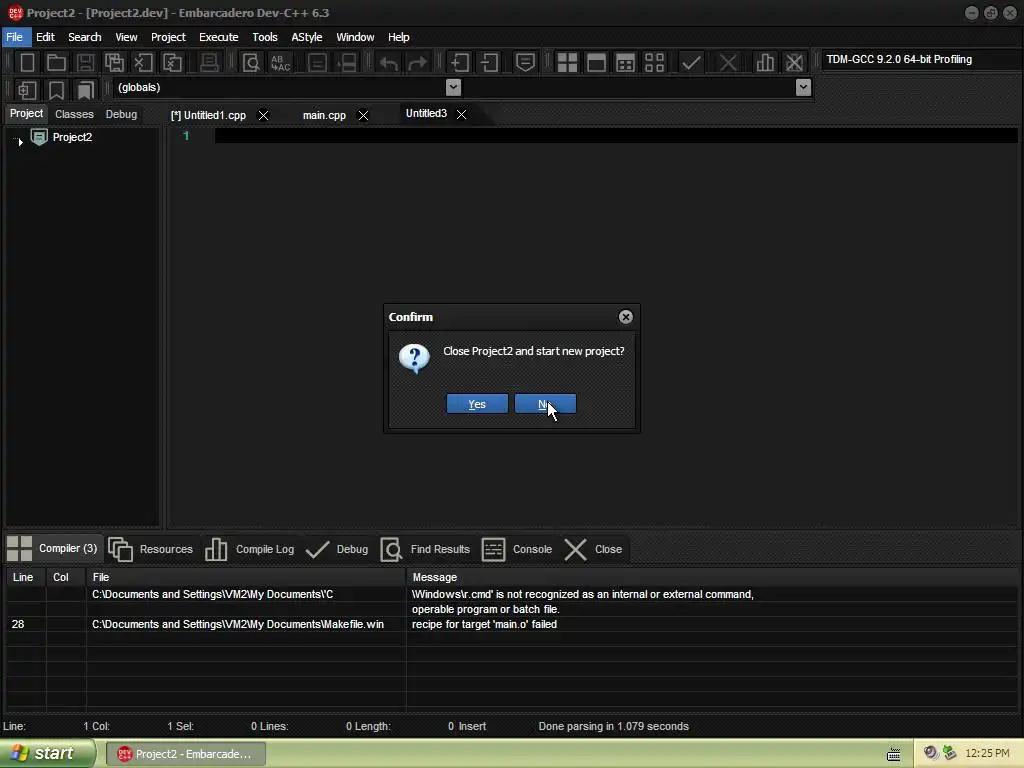Open the Debug bottom panel tab

pyautogui.click(x=337, y=549)
